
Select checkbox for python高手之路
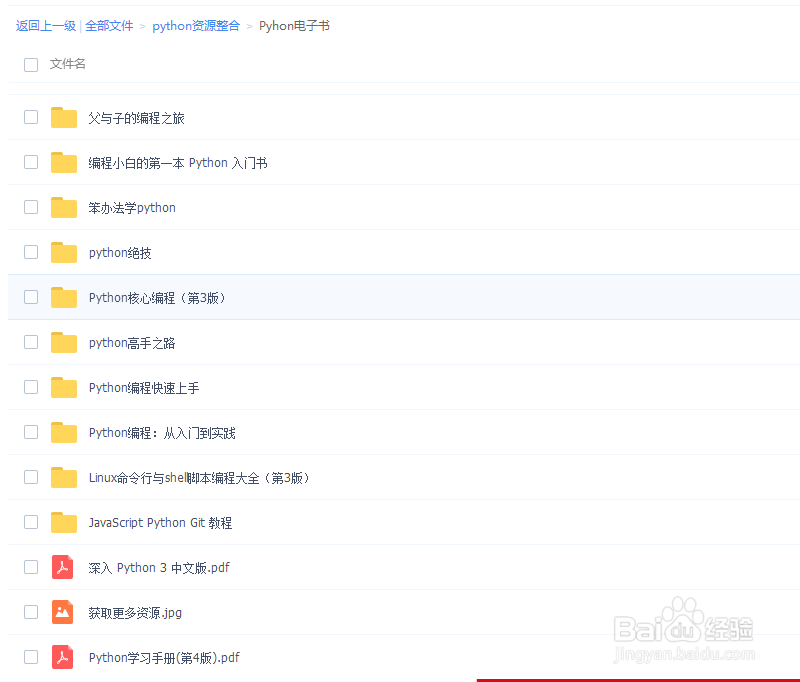point(31,342)
